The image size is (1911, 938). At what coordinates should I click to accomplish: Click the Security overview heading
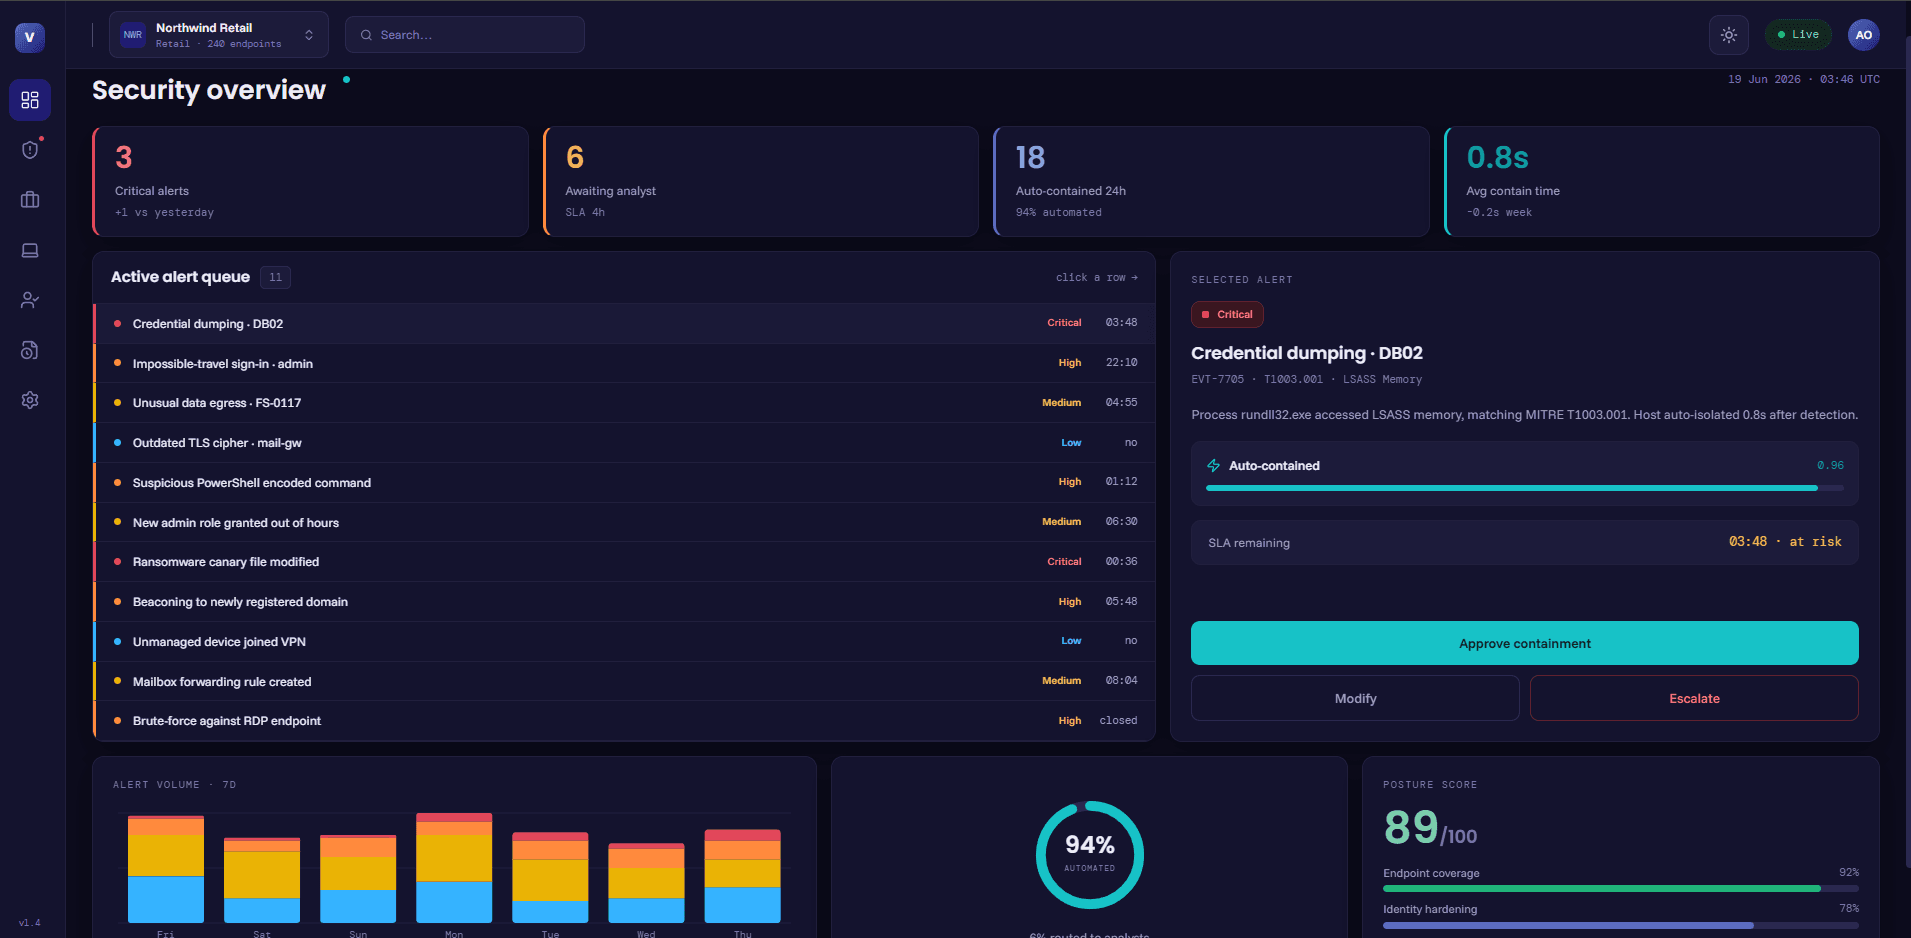[209, 90]
